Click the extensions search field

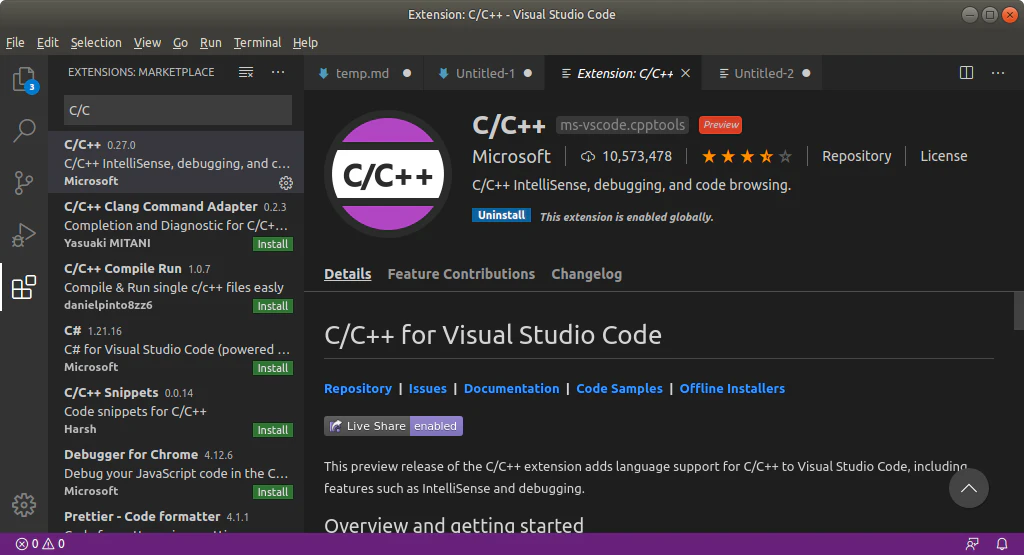[178, 110]
